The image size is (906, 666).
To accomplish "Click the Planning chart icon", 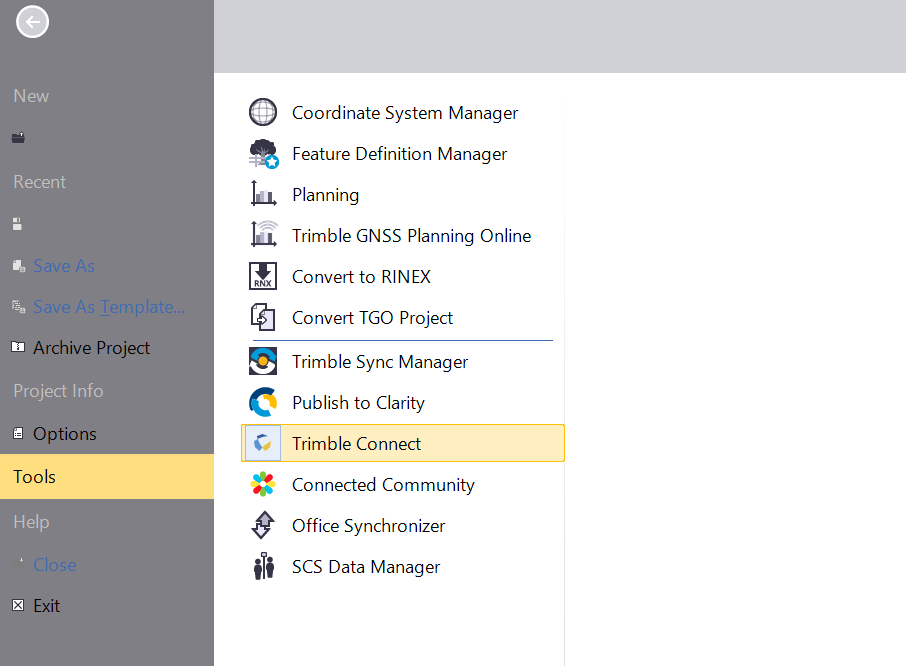I will pos(263,195).
